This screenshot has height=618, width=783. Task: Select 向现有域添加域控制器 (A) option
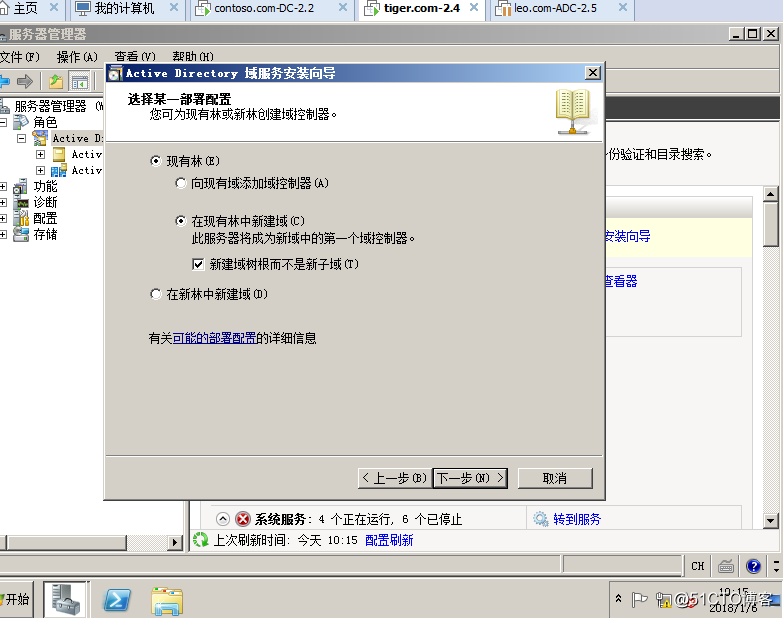point(181,183)
